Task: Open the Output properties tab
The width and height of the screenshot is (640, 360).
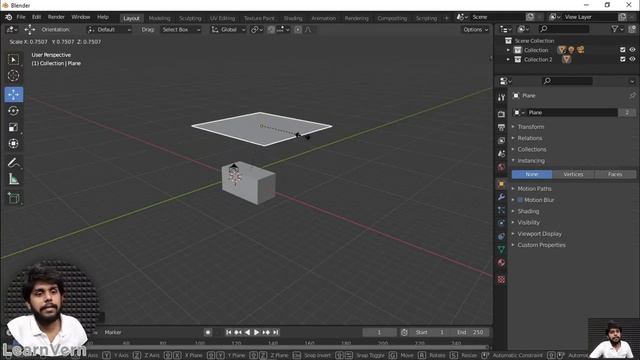Action: (501, 127)
